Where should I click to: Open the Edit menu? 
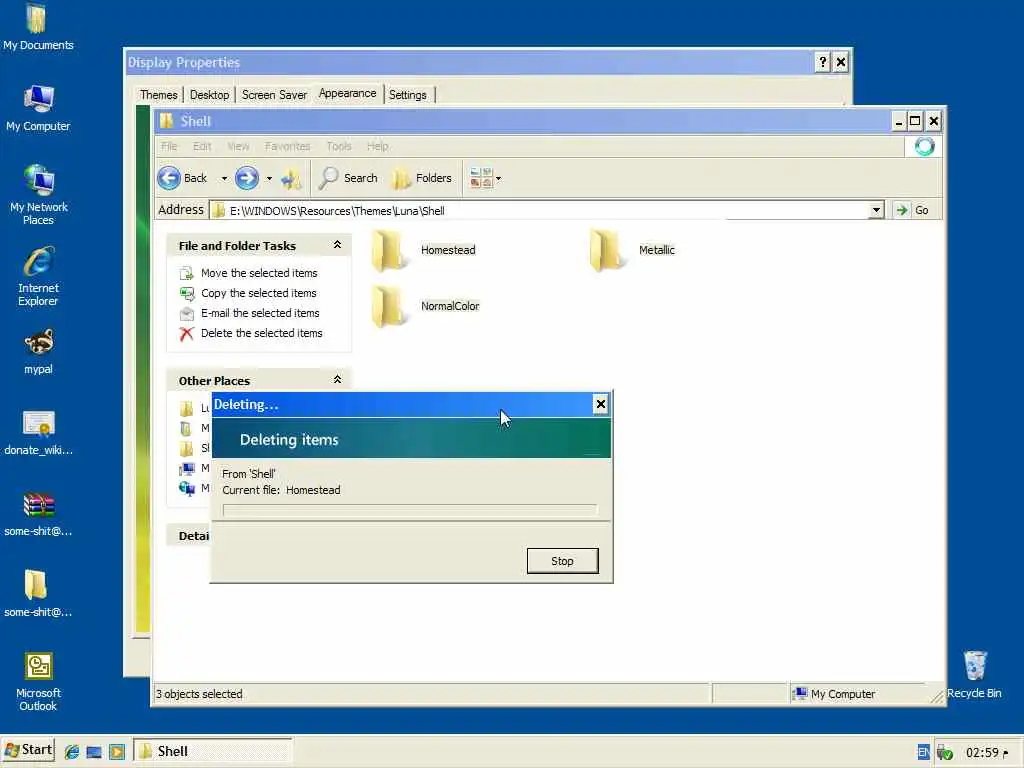pyautogui.click(x=202, y=146)
